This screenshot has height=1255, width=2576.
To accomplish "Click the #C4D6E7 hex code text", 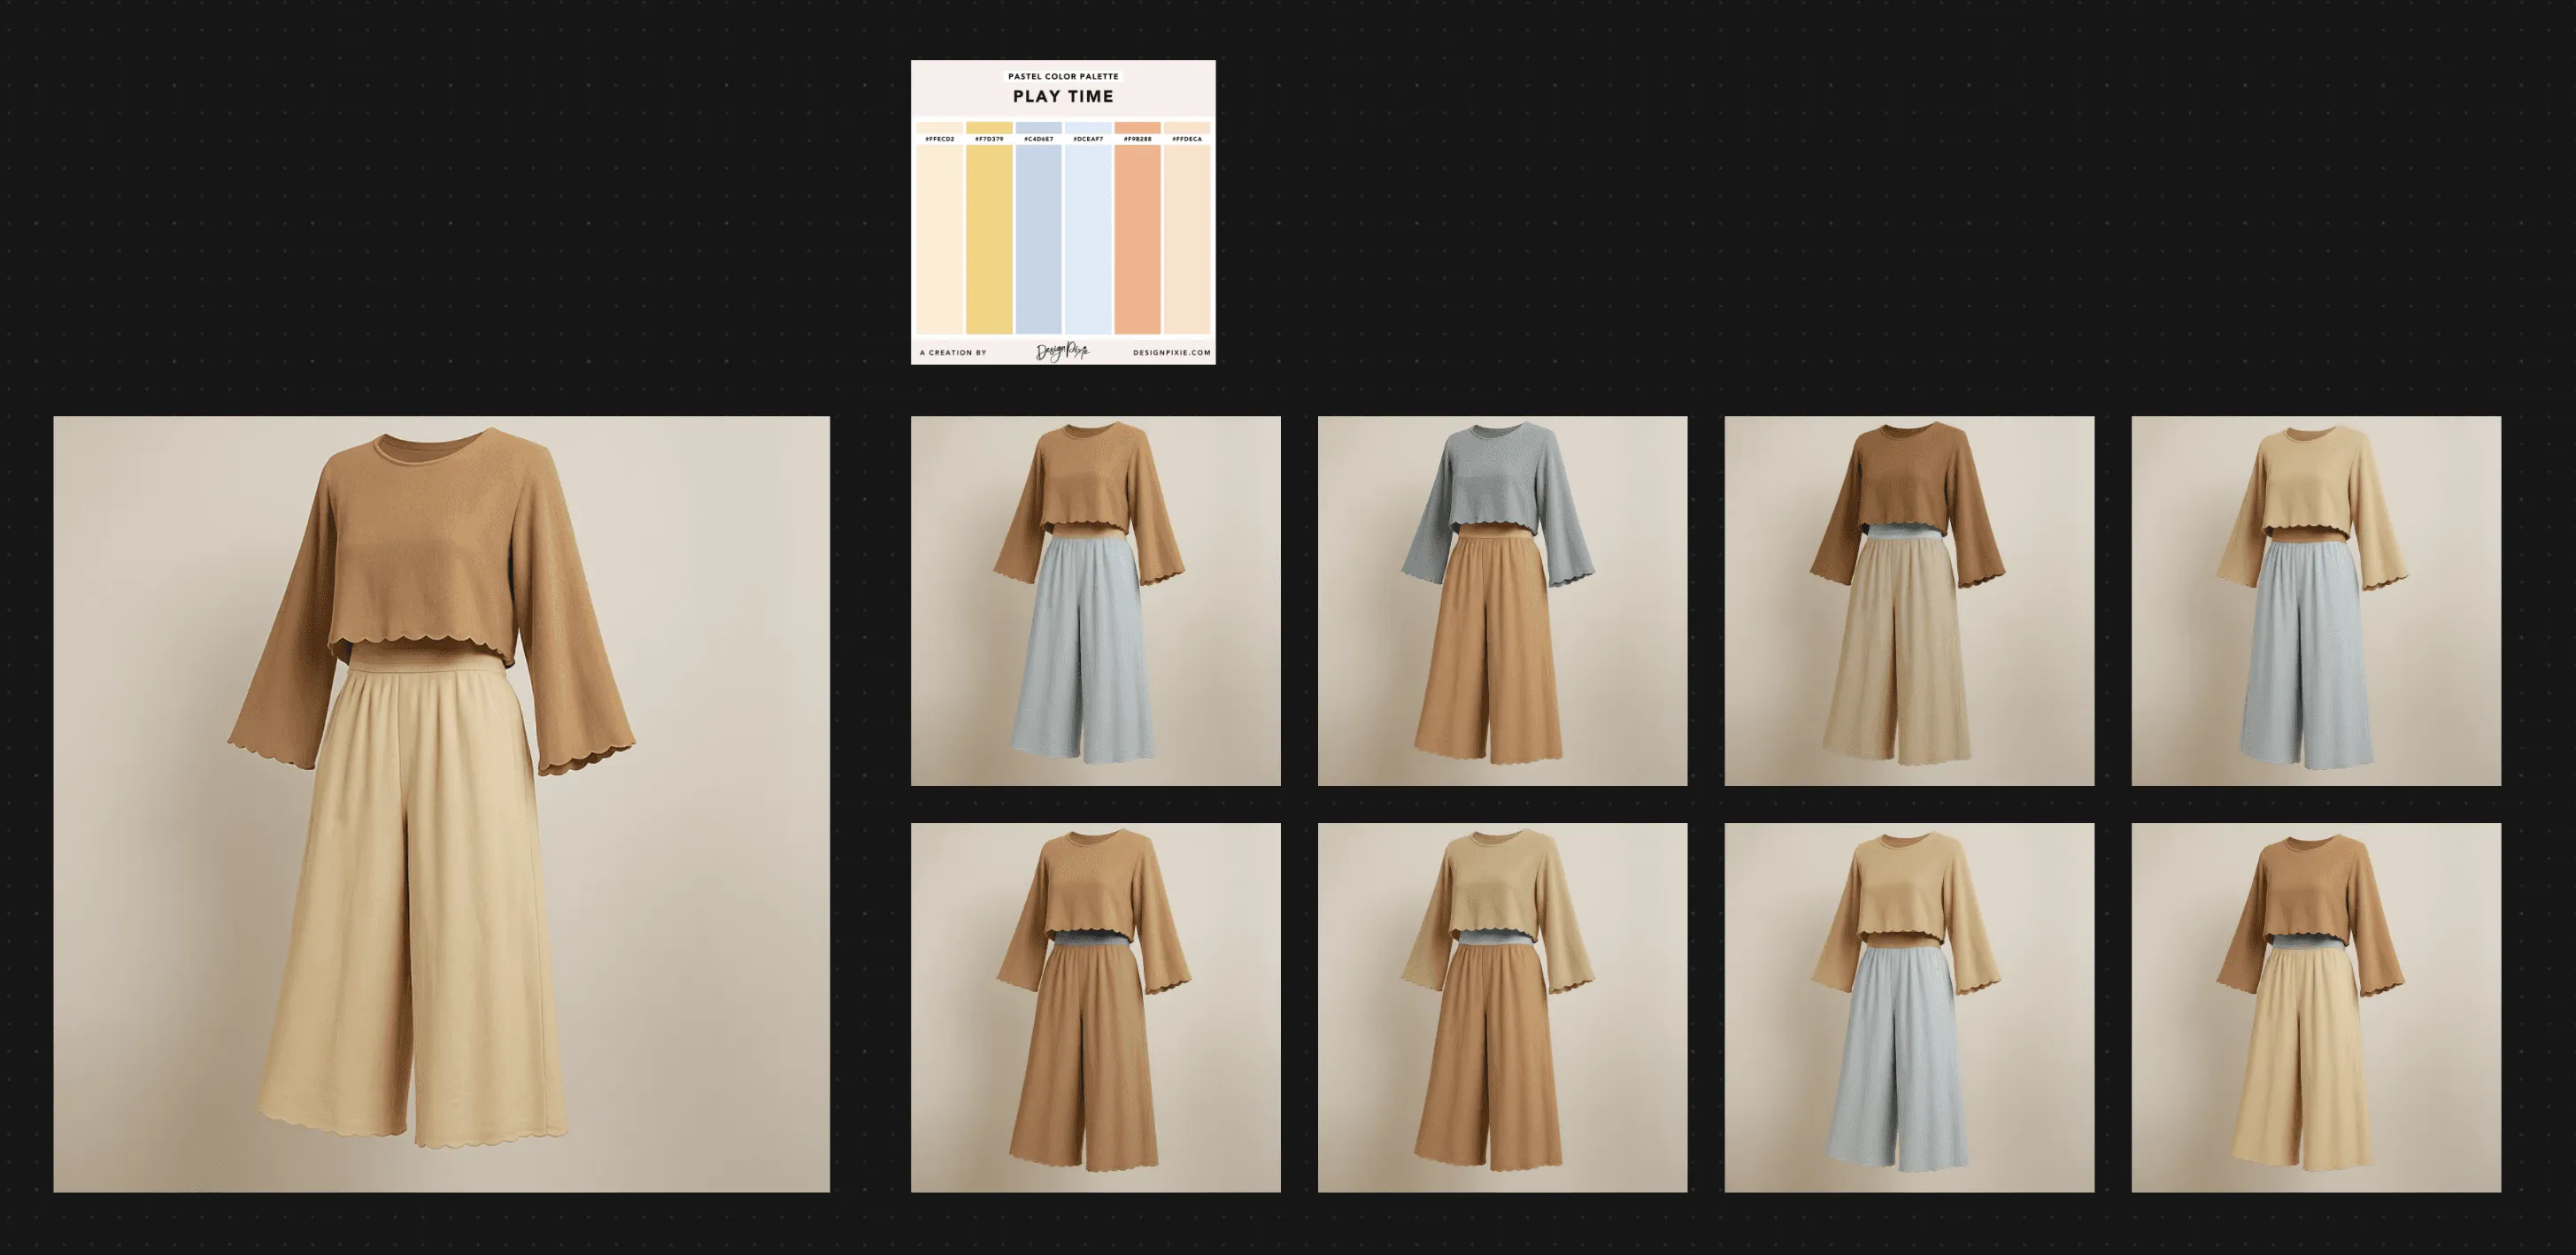I will [1038, 139].
